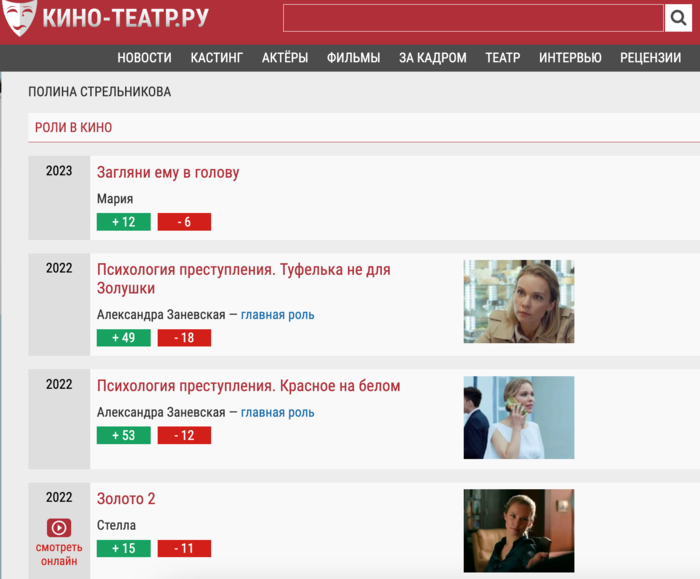
Task: Click the role name Стелла
Action: pyautogui.click(x=116, y=525)
